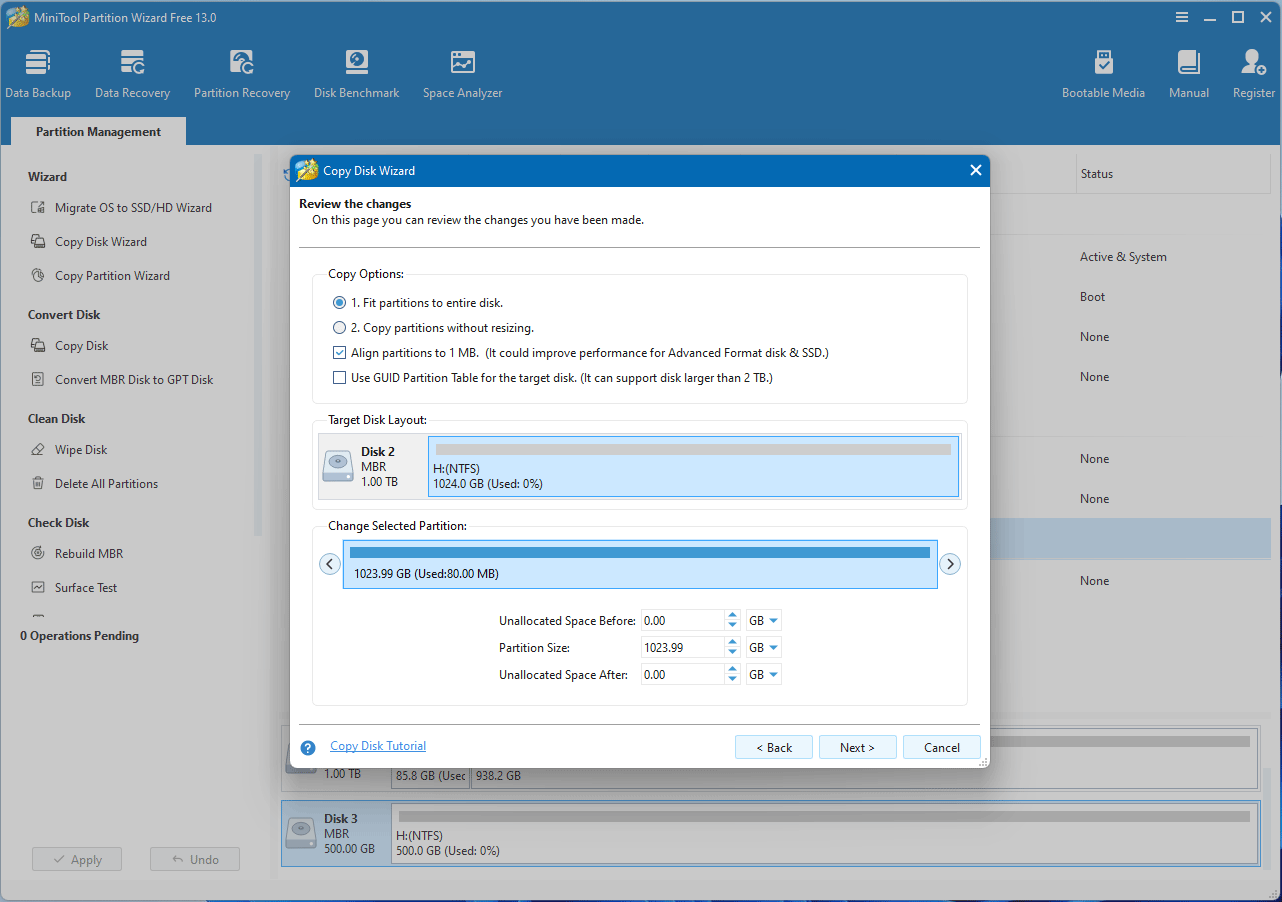Open unit dropdown for Unallocated Space Before
Viewport: 1282px width, 902px height.
point(764,621)
